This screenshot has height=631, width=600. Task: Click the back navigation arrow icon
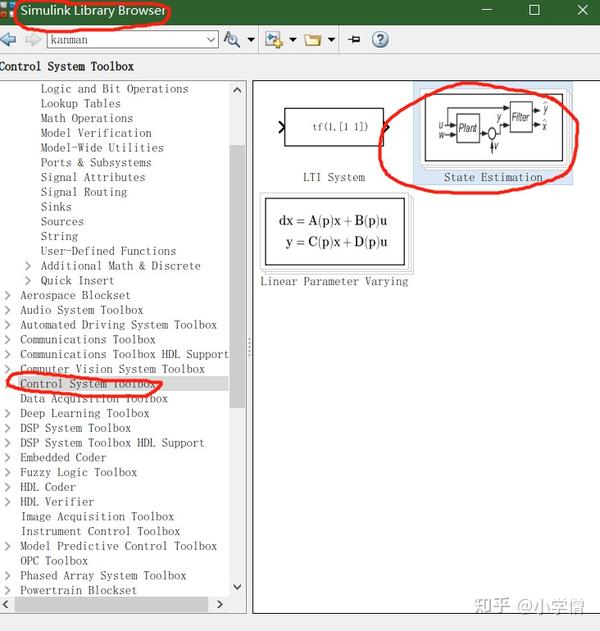tap(8, 39)
